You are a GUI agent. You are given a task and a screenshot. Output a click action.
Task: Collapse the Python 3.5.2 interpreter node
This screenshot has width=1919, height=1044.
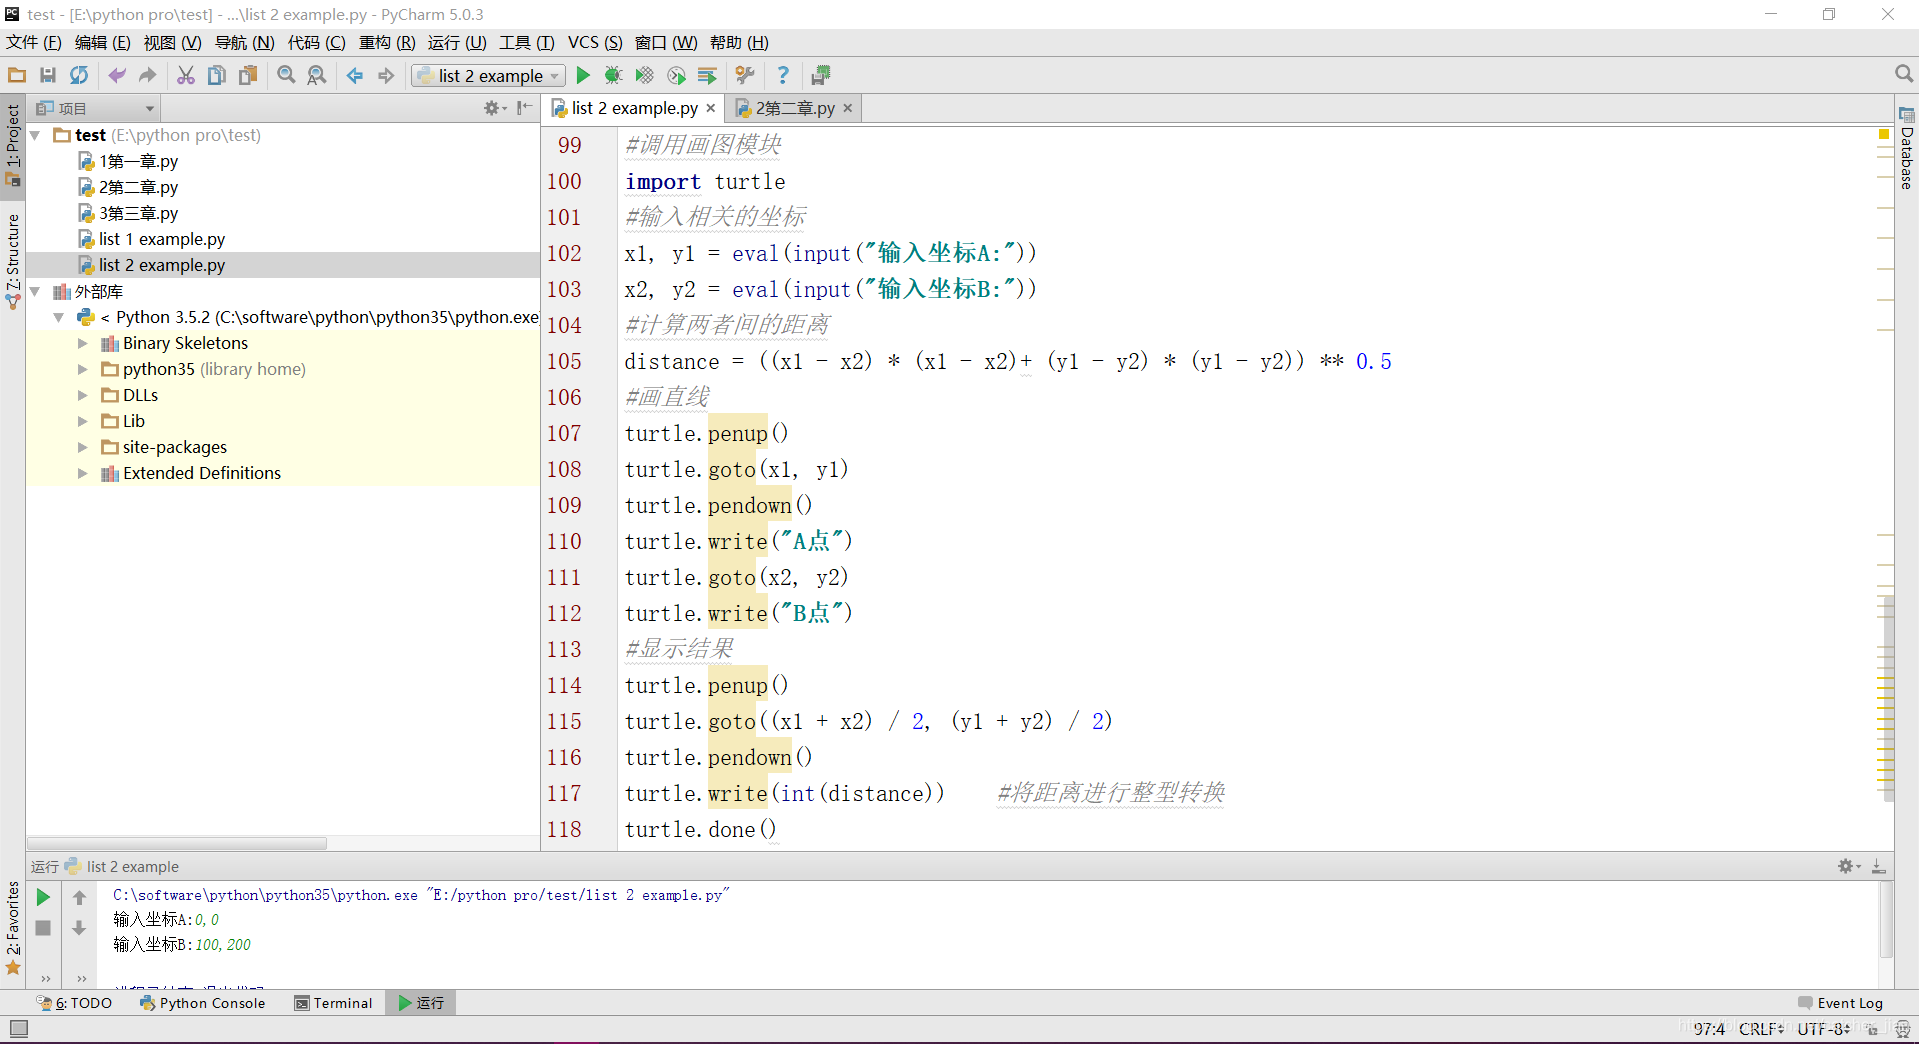tap(59, 317)
